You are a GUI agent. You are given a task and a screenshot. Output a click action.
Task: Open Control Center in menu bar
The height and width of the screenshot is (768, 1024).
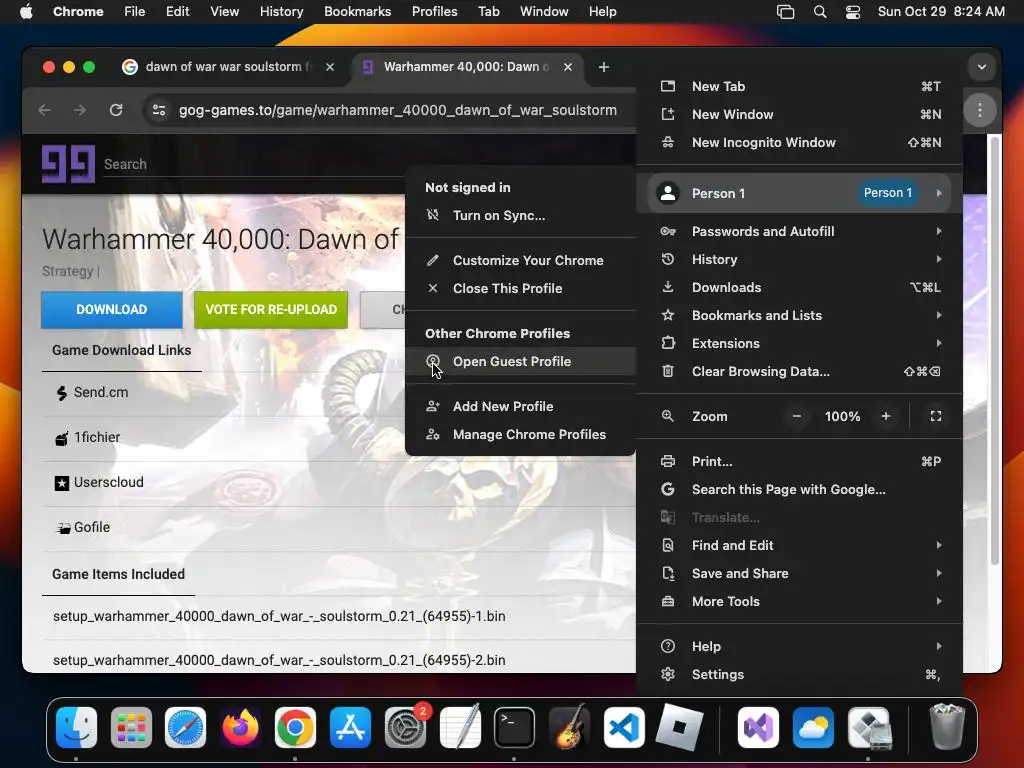pos(853,12)
